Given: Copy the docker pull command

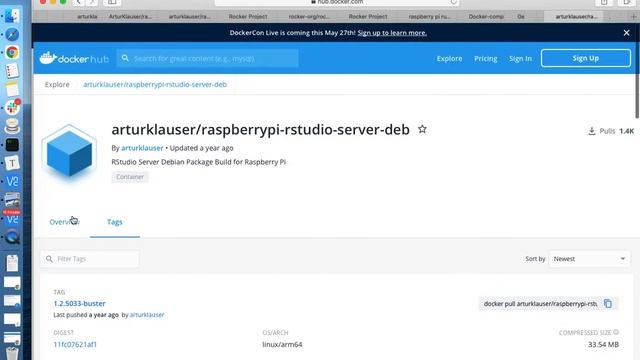Looking at the screenshot, I should 608,304.
